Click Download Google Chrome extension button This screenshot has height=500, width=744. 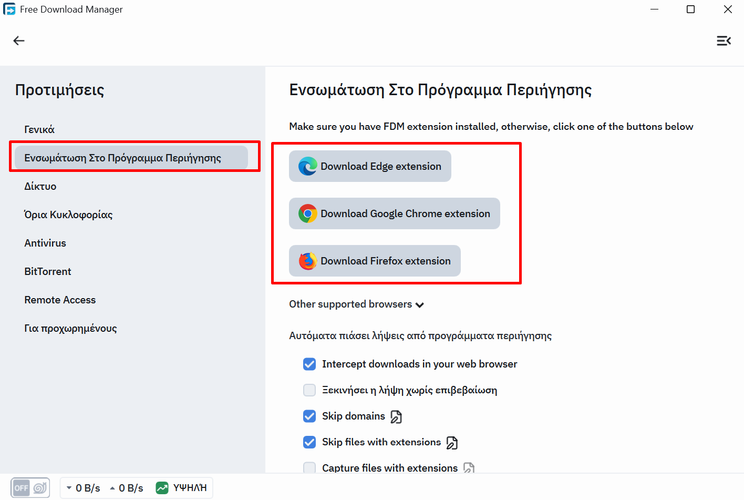click(394, 213)
